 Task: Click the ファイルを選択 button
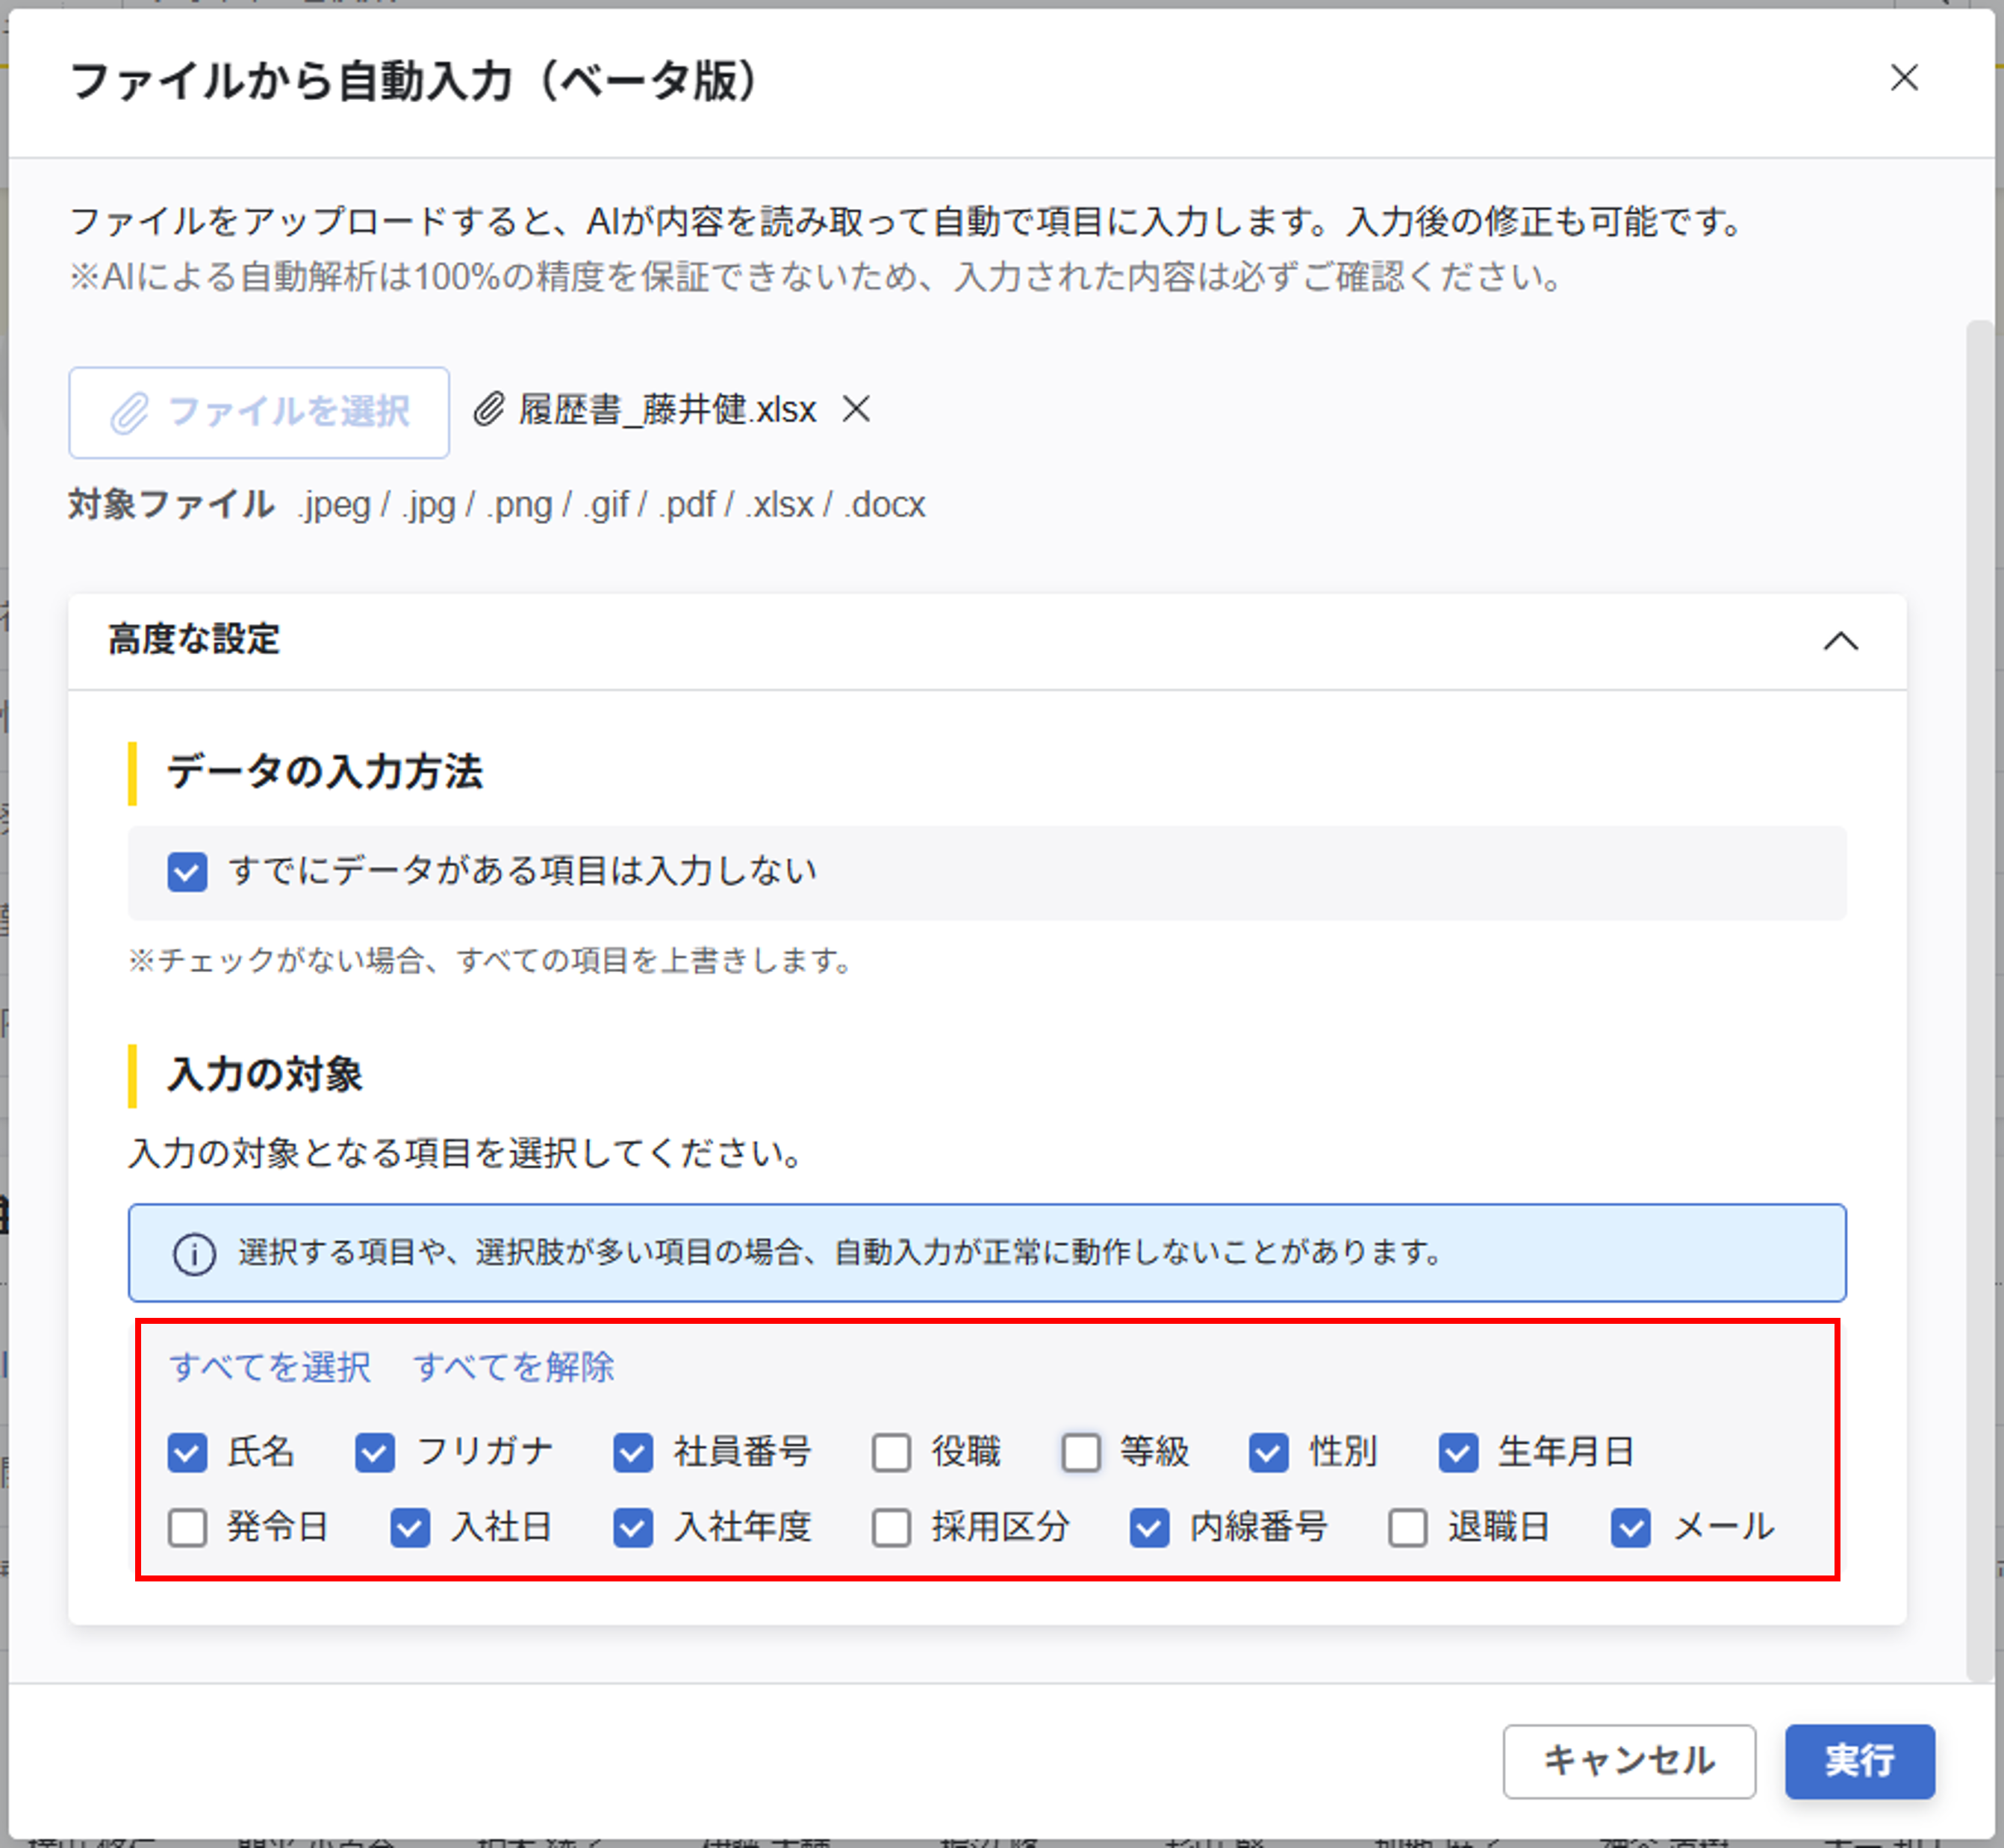259,412
